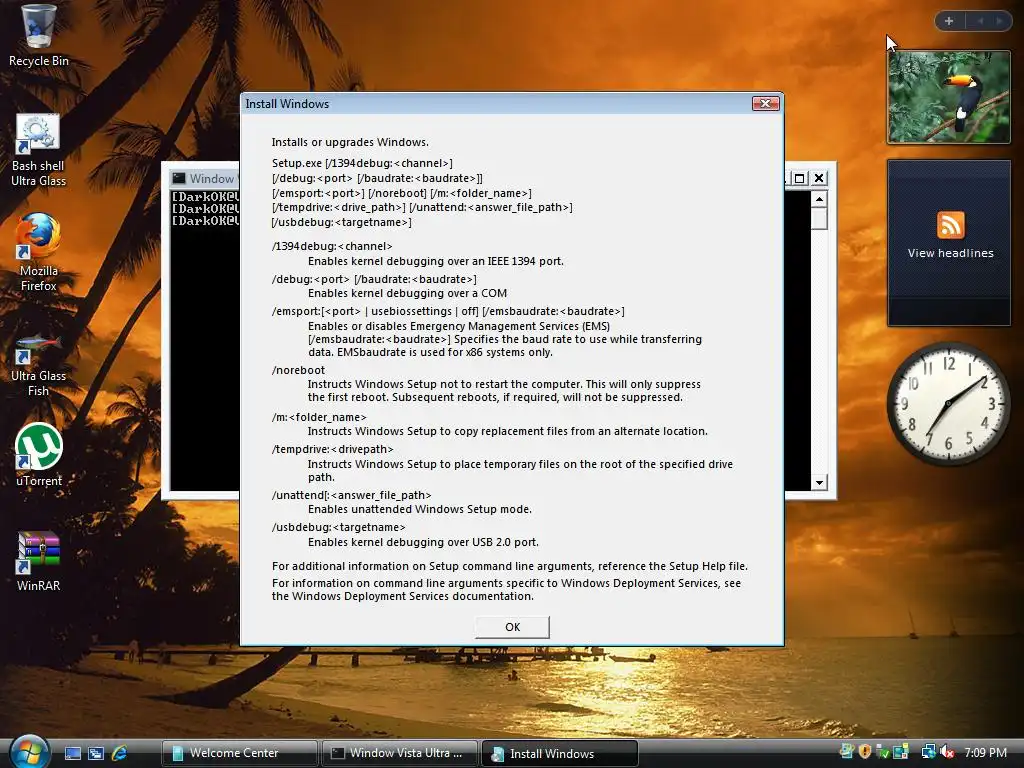Click Switch between windows Quick Launch icon
Screen dimensions: 1024x768
click(x=96, y=753)
